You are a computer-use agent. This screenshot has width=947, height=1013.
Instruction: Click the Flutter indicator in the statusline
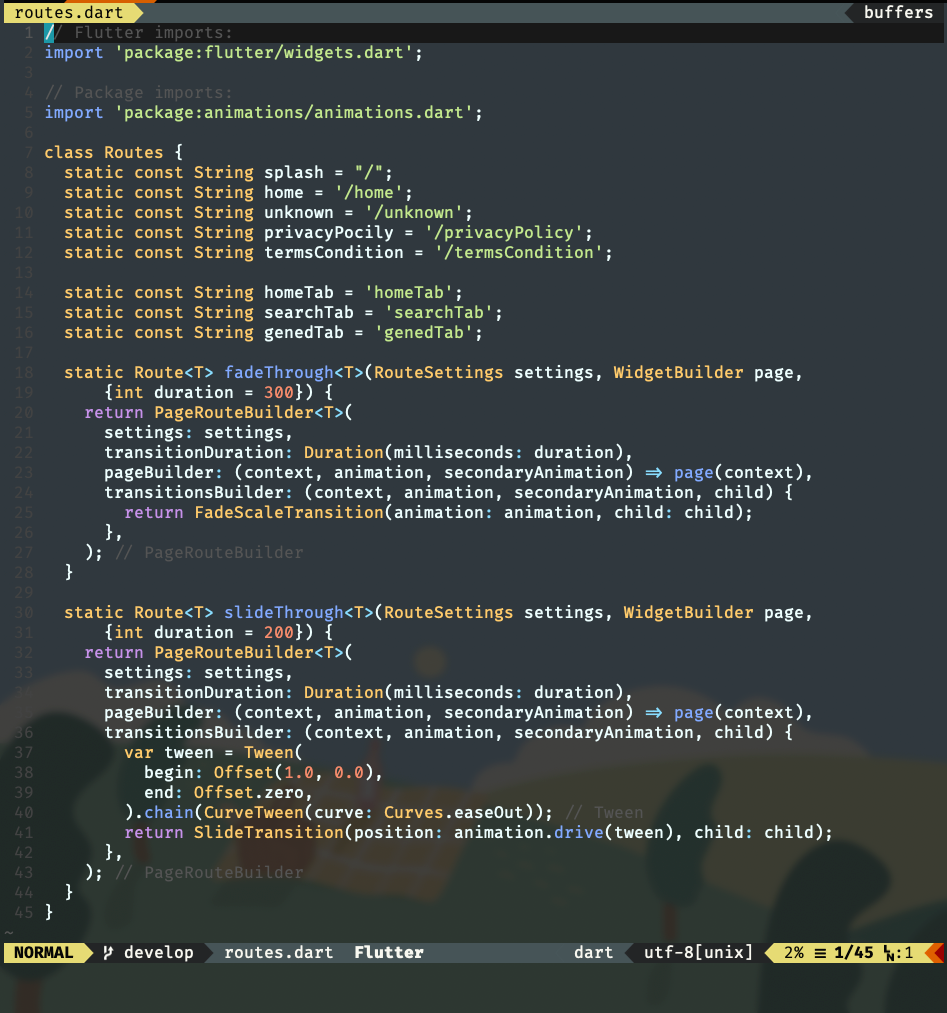[x=388, y=952]
